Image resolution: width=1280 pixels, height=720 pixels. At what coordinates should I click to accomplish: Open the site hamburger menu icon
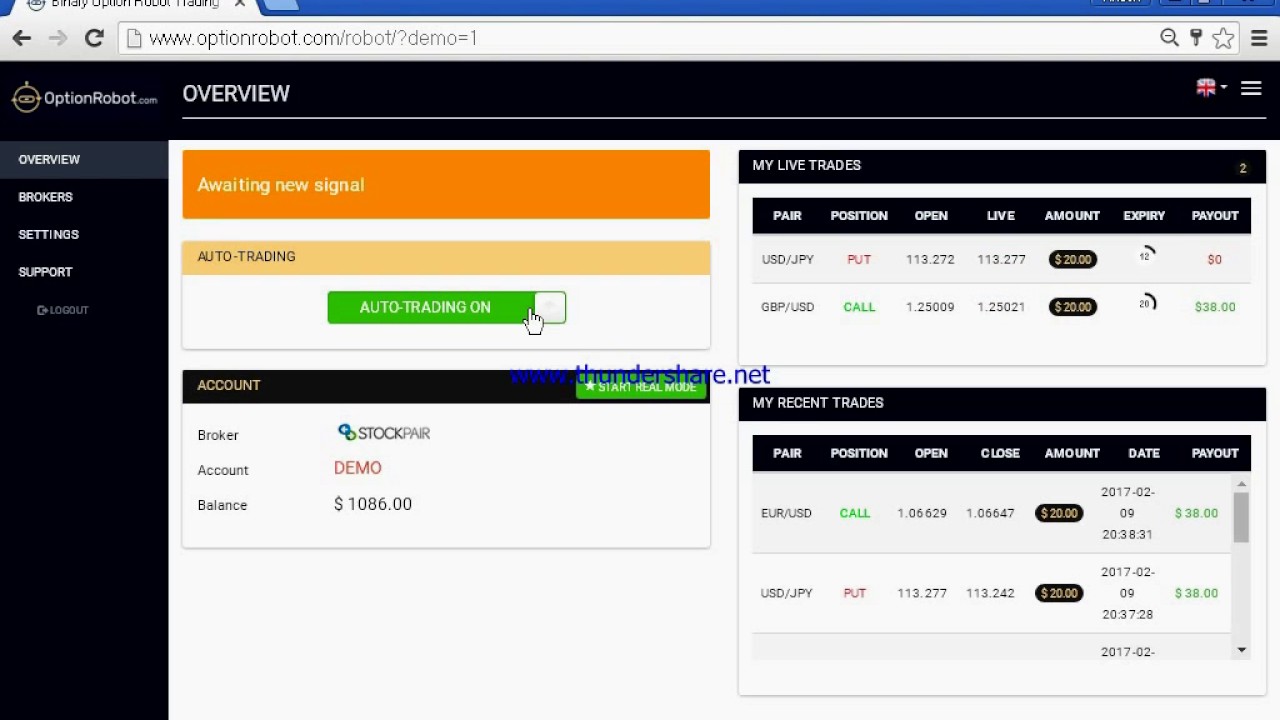(x=1251, y=89)
